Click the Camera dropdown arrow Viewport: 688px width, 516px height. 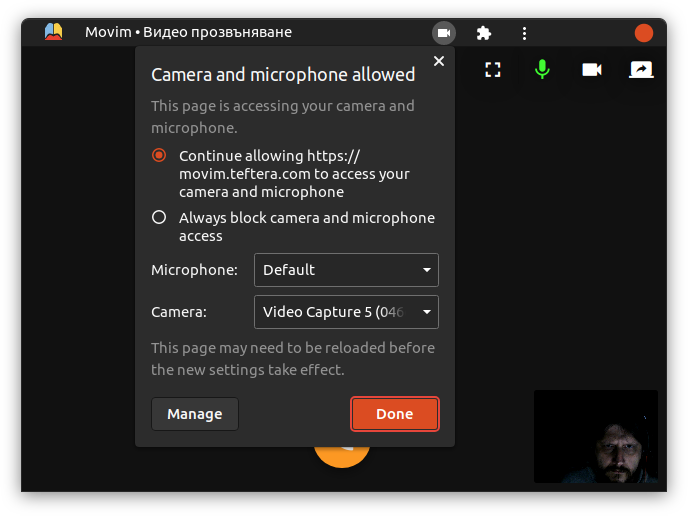coord(427,312)
